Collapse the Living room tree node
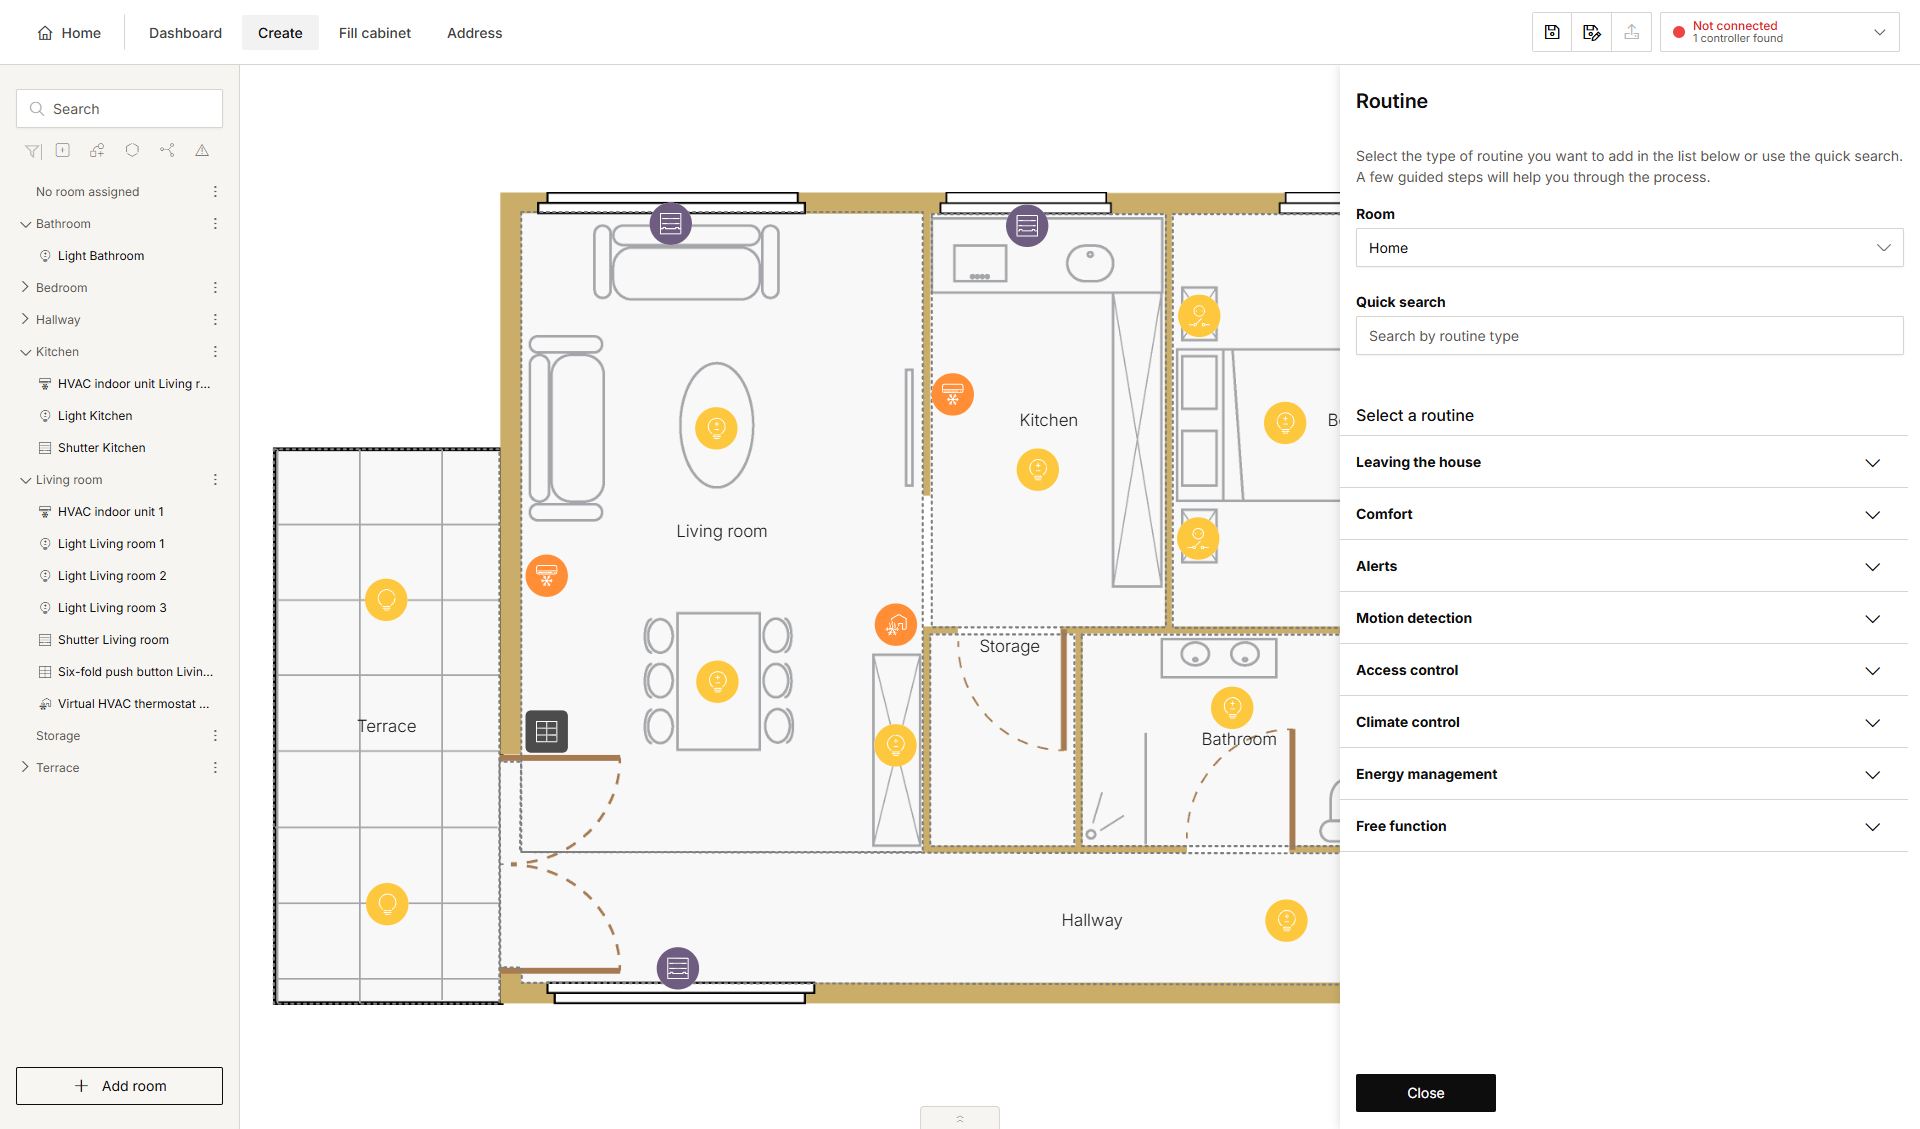 click(25, 480)
